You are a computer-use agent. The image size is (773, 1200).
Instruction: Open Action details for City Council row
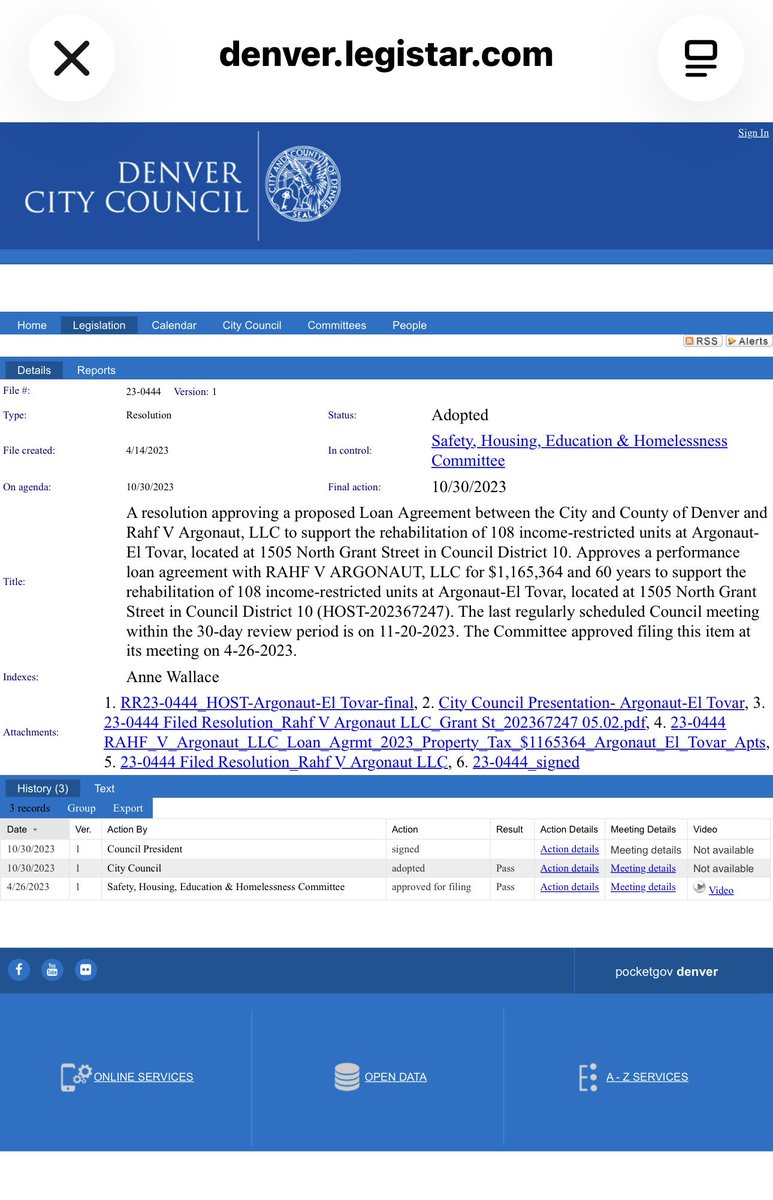[x=569, y=868]
